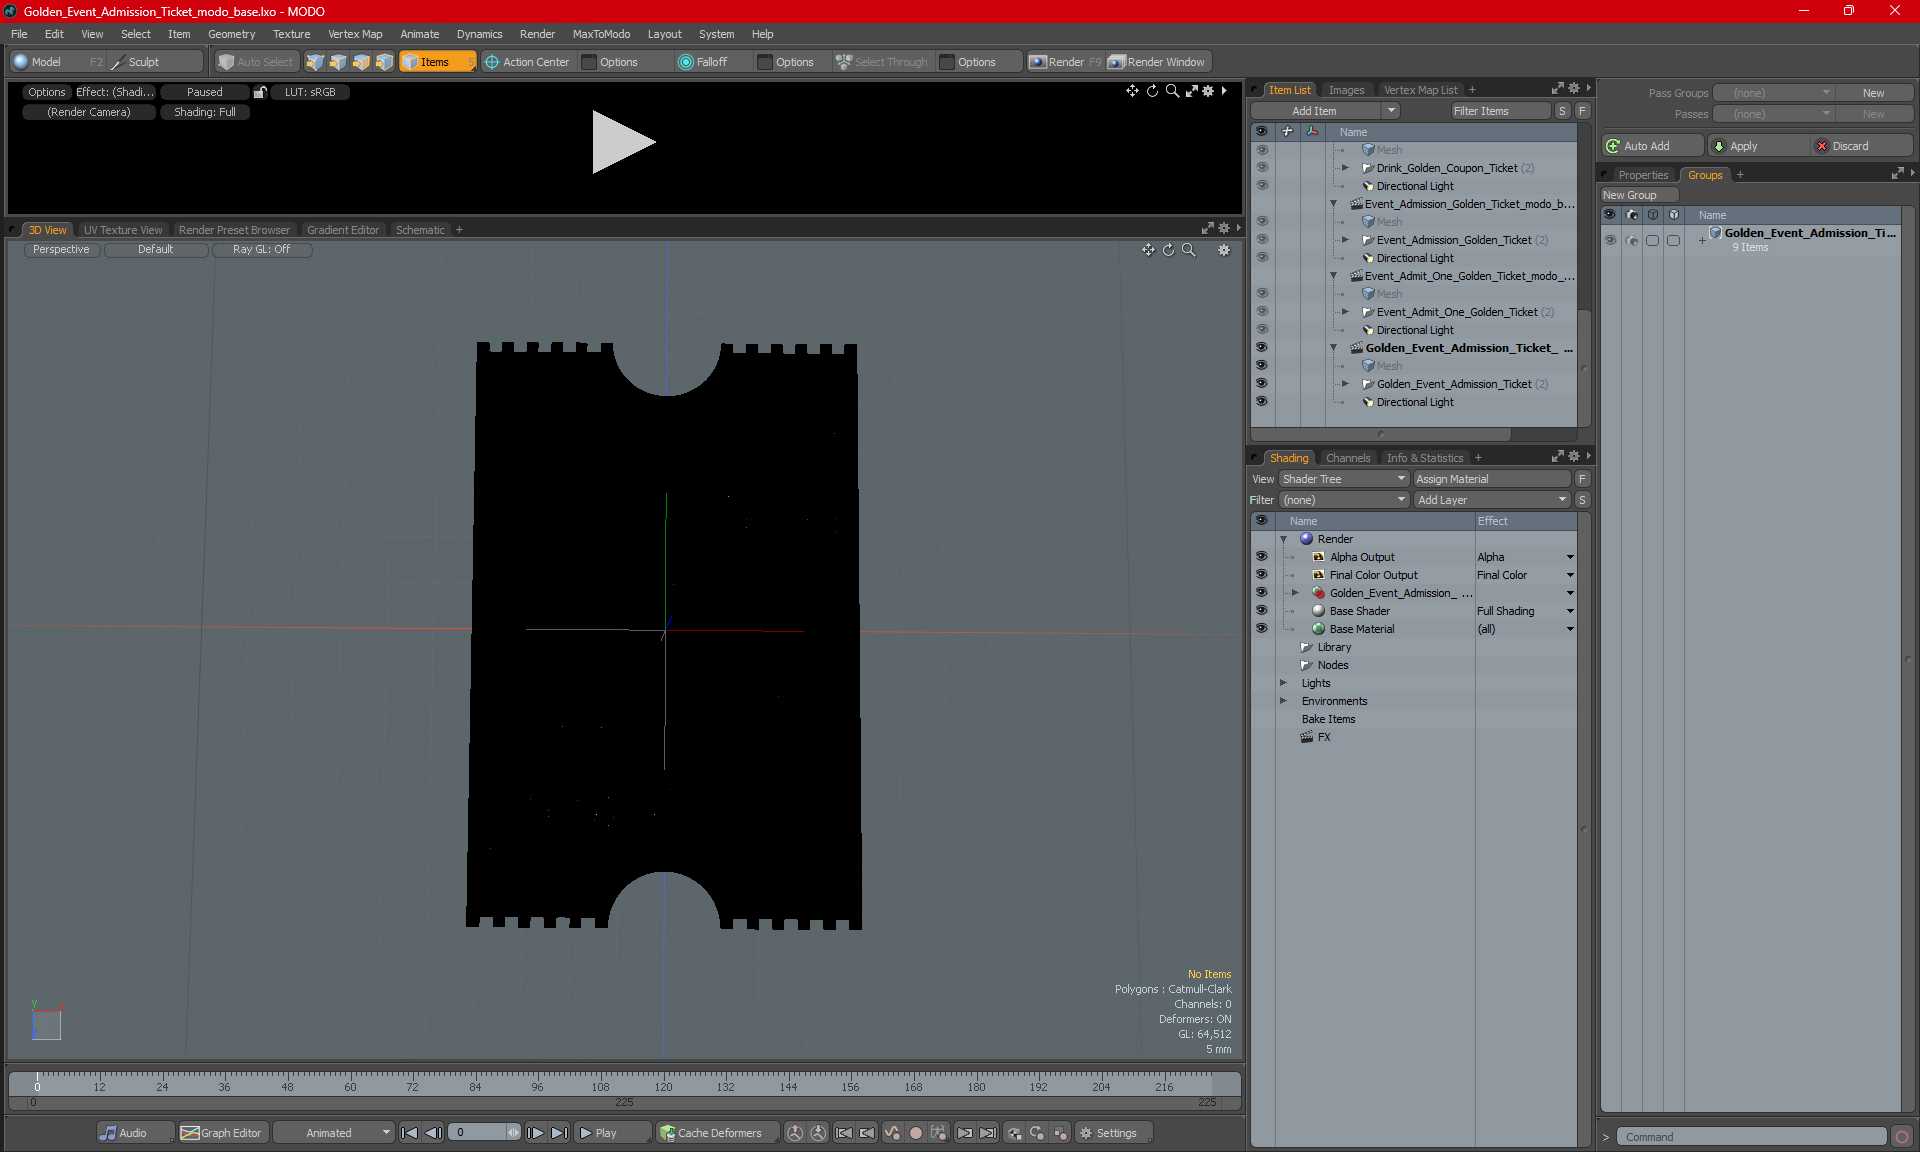The width and height of the screenshot is (1920, 1152).
Task: Collapse Event_Admission_Golden_Ticket_modo_b scene
Action: [x=1333, y=204]
